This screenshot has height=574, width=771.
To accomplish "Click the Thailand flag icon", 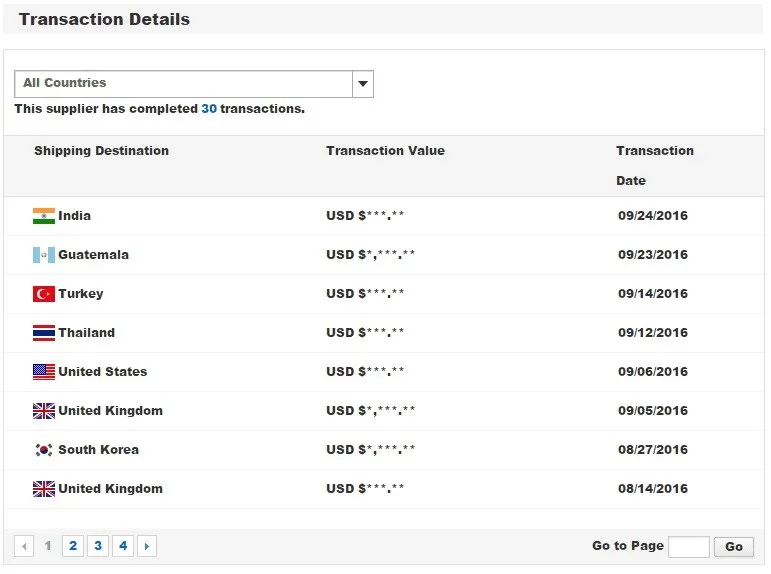I will pos(43,333).
